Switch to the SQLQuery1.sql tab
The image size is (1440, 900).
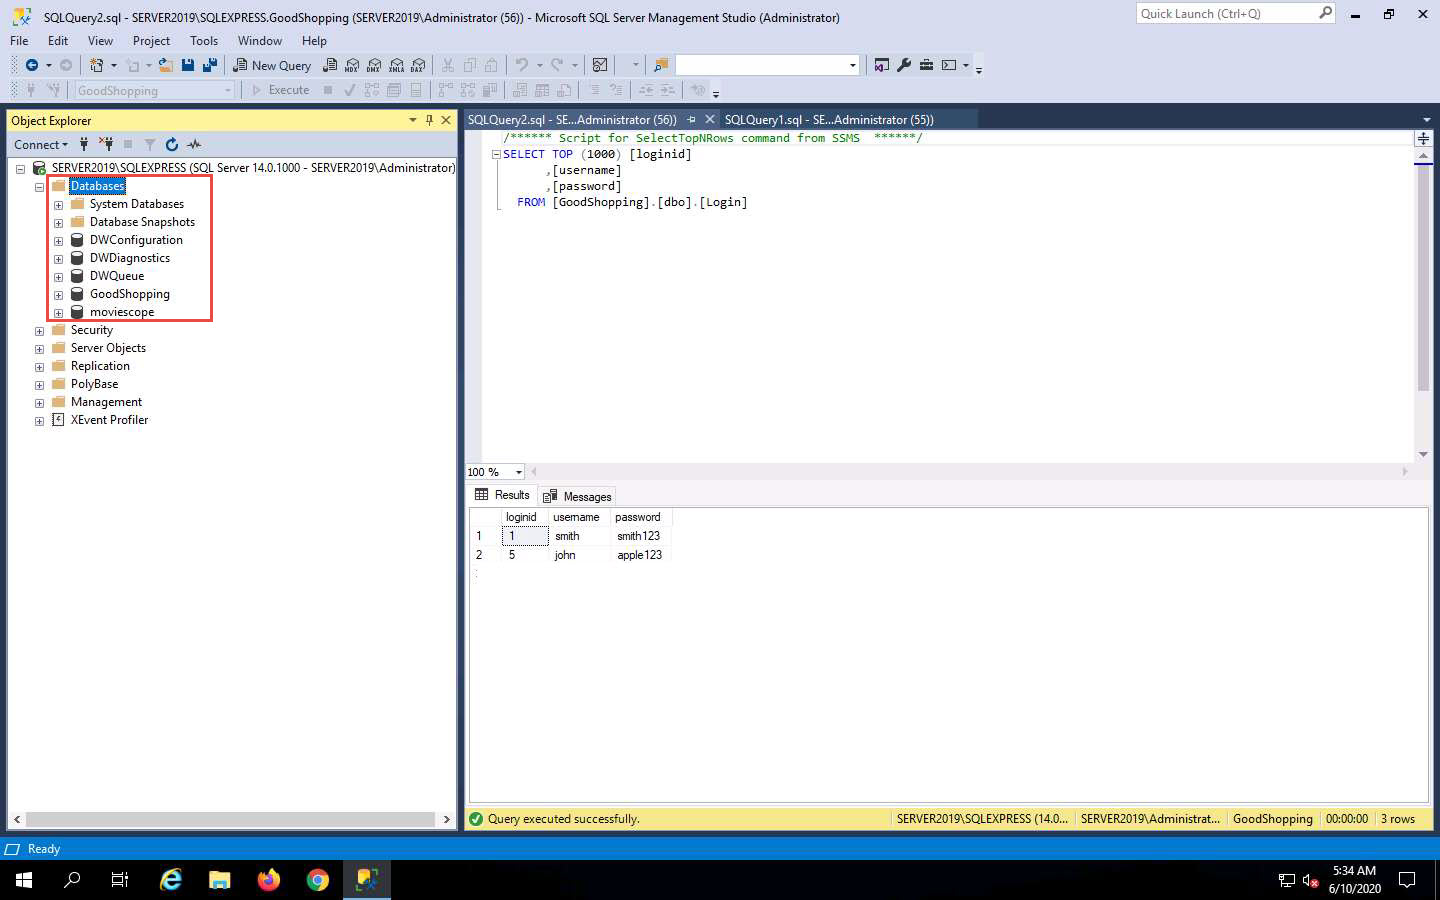point(828,119)
